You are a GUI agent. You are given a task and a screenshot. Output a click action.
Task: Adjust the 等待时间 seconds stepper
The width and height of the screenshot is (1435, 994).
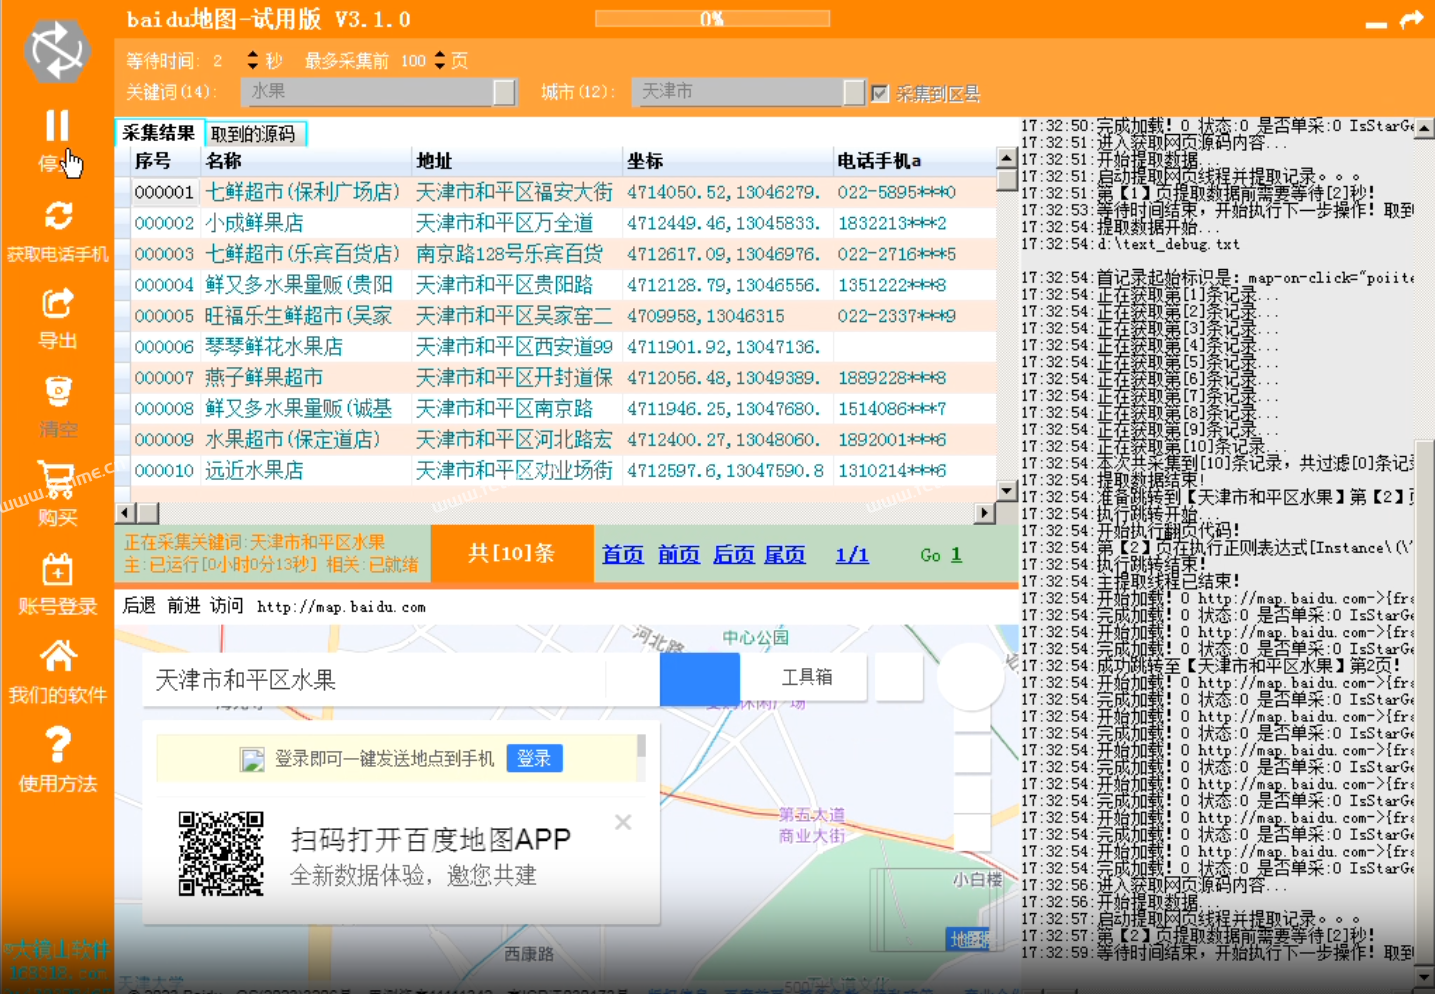[252, 60]
